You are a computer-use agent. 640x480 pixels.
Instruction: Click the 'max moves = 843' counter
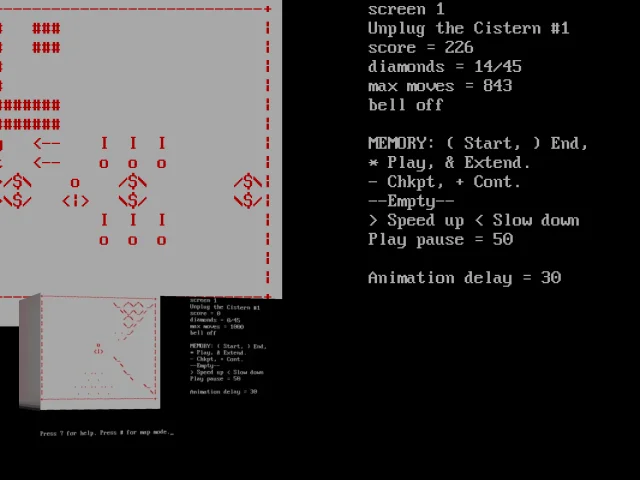(x=440, y=86)
